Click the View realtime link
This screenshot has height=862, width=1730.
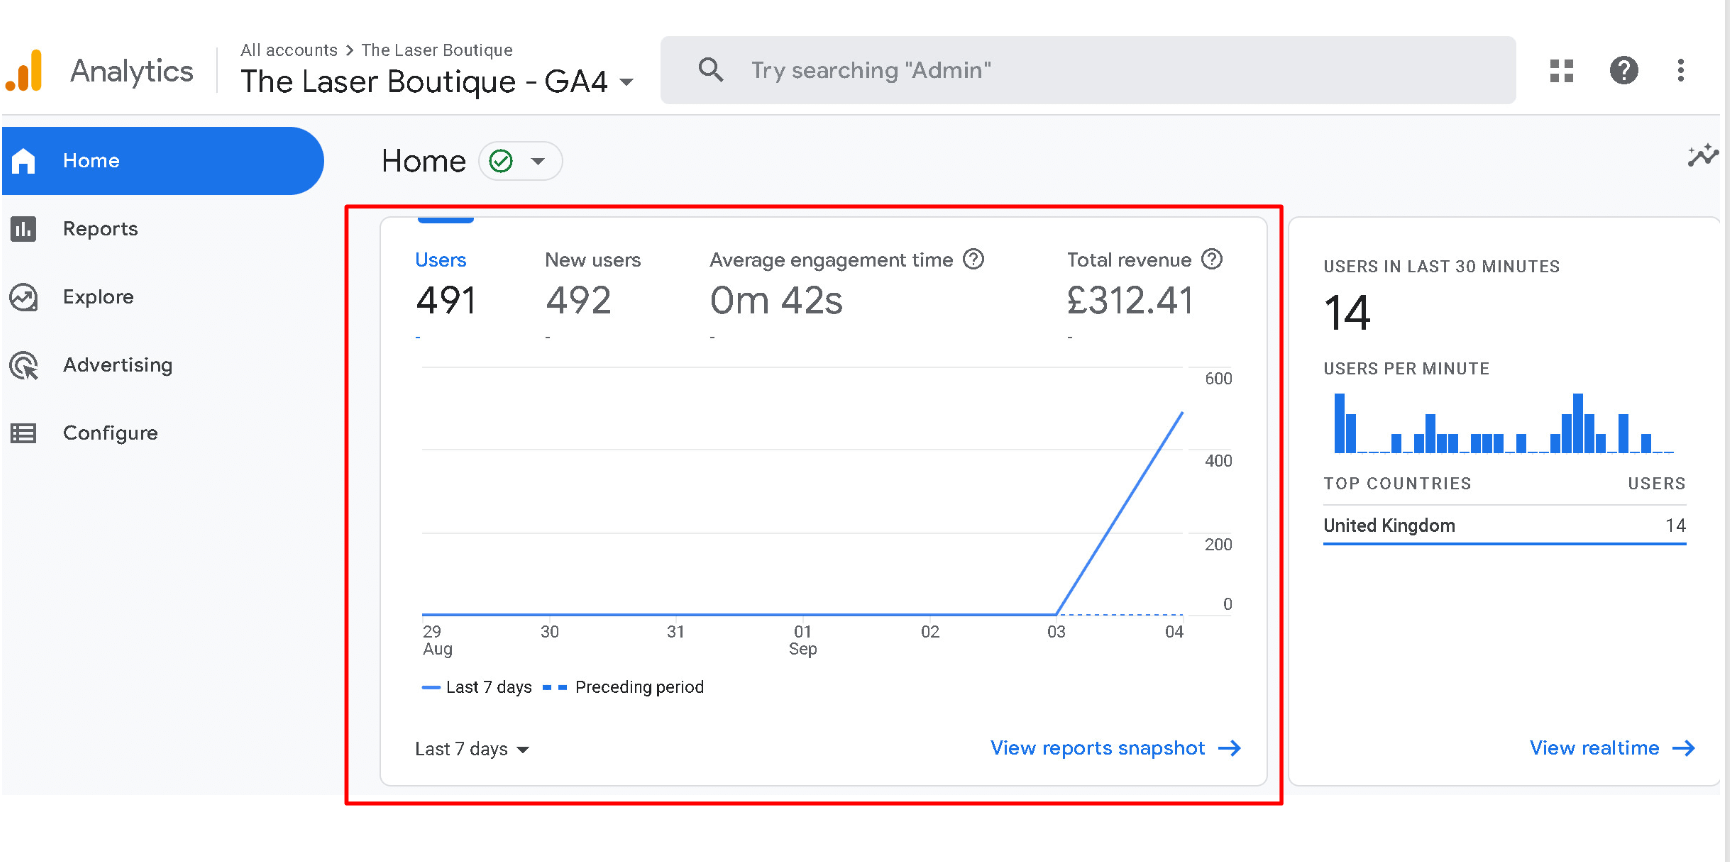pyautogui.click(x=1611, y=748)
